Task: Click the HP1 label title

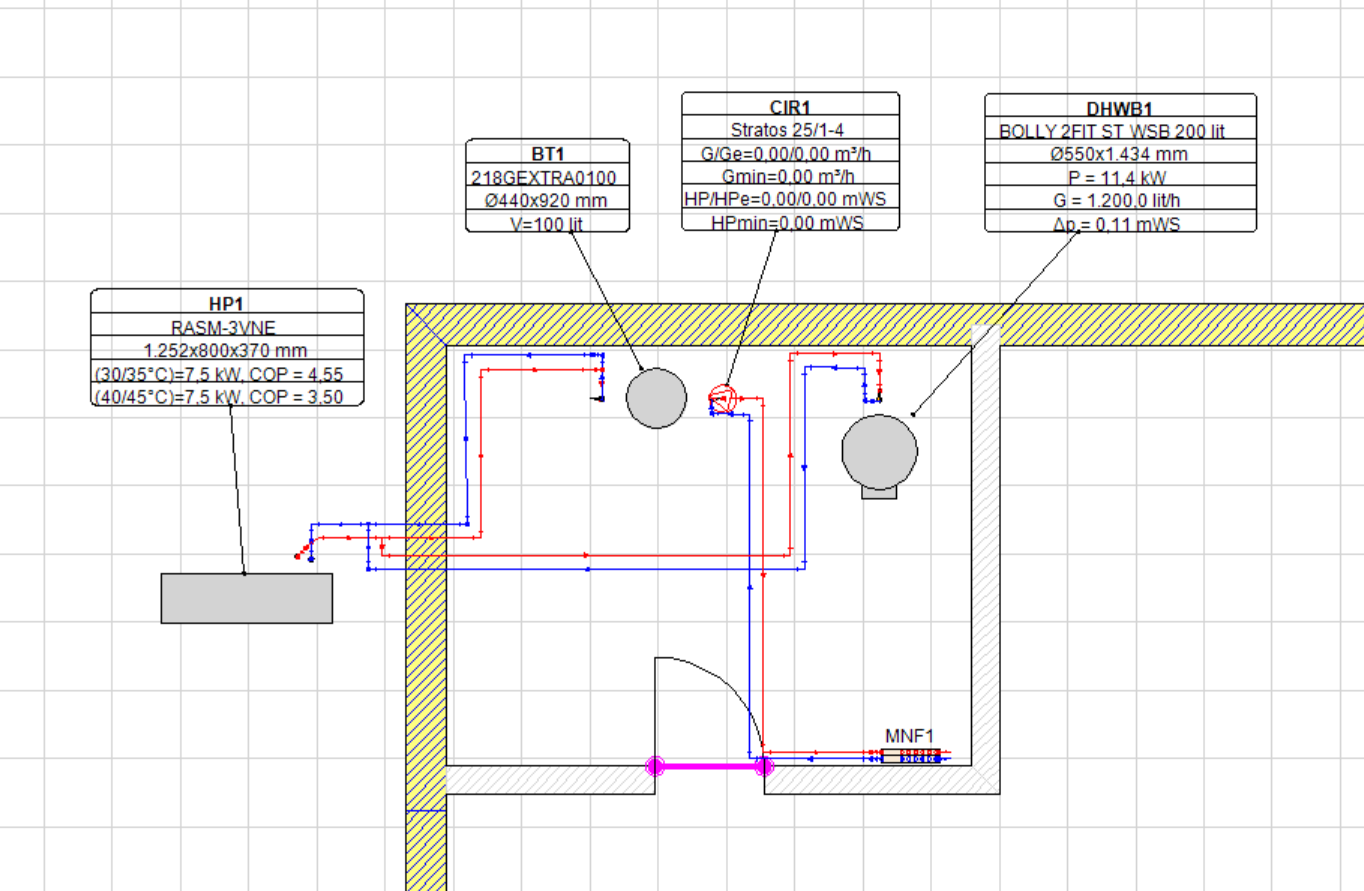Action: (227, 301)
